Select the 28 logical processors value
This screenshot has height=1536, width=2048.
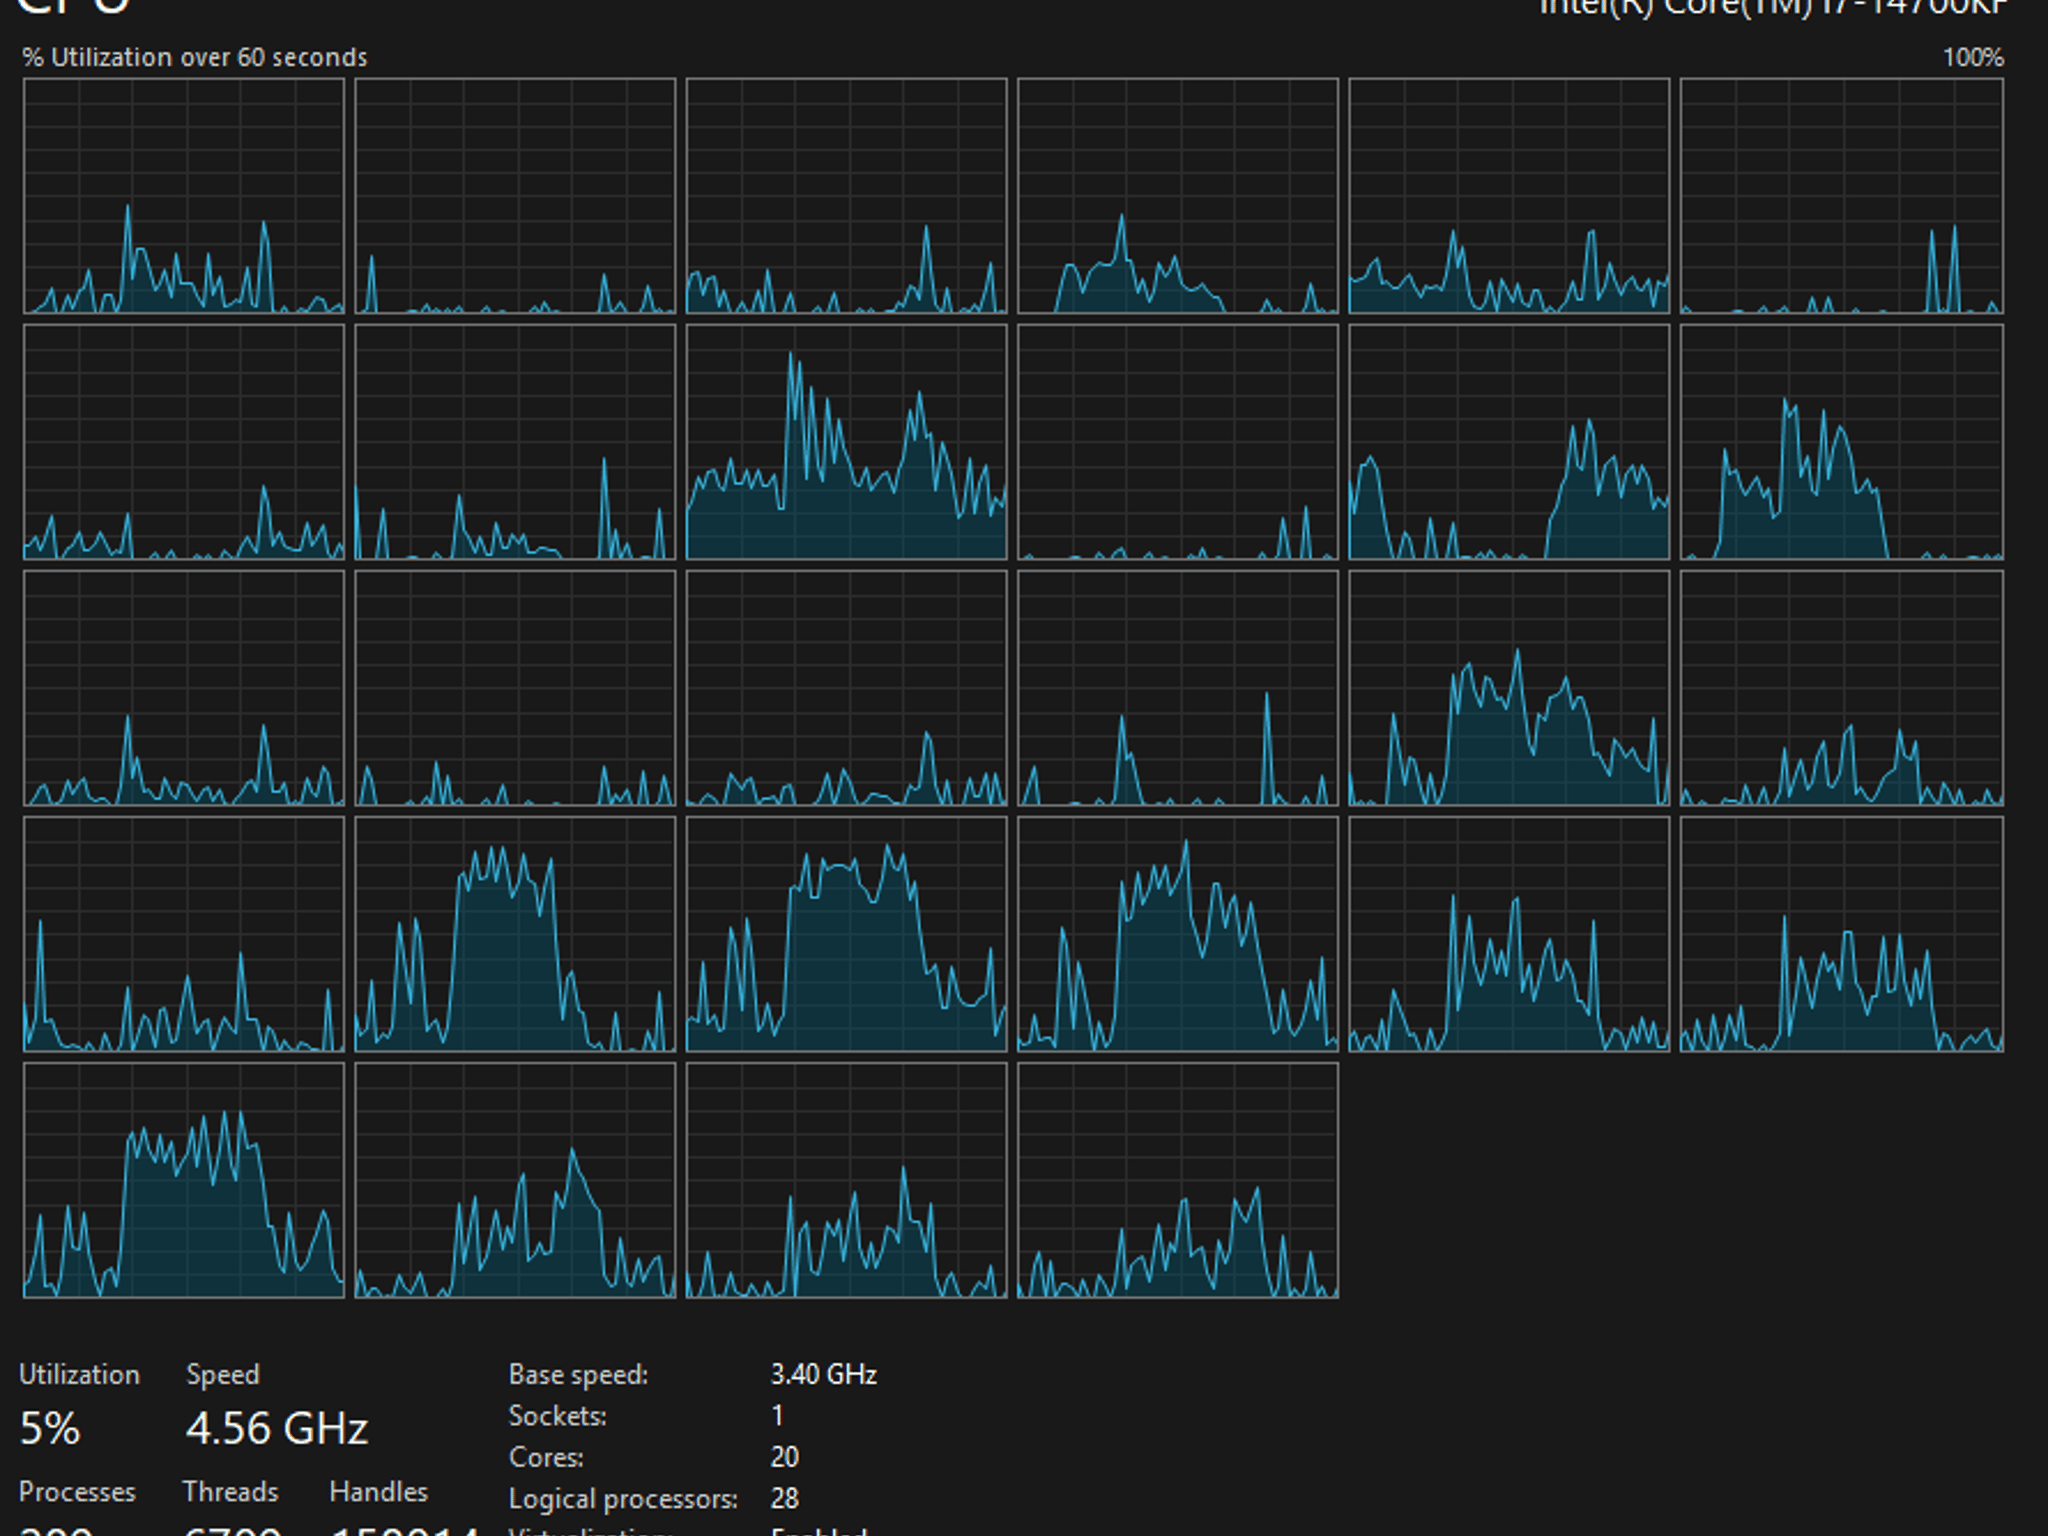(785, 1498)
